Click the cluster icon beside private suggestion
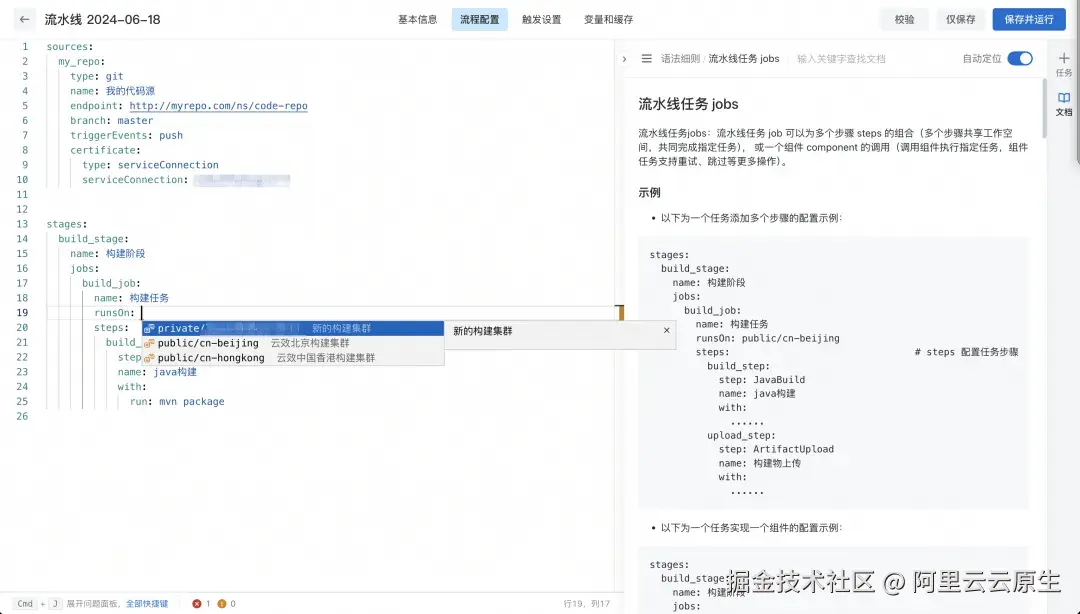Image resolution: width=1080 pixels, height=614 pixels. pos(150,328)
